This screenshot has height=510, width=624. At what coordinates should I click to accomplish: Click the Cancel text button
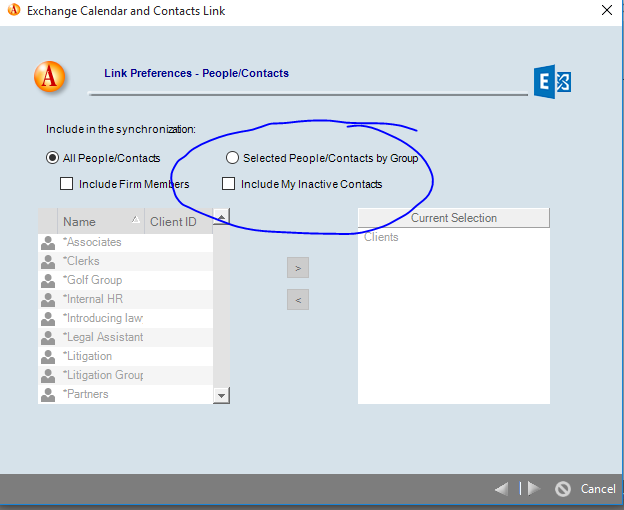pyautogui.click(x=598, y=489)
